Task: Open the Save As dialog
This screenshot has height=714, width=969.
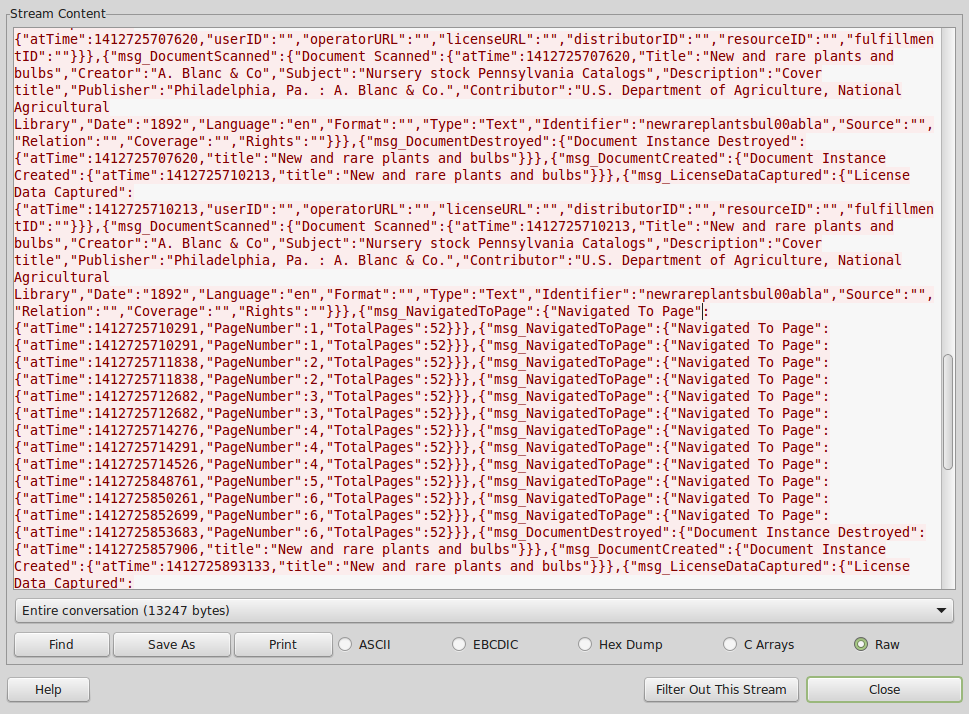Action: tap(170, 644)
